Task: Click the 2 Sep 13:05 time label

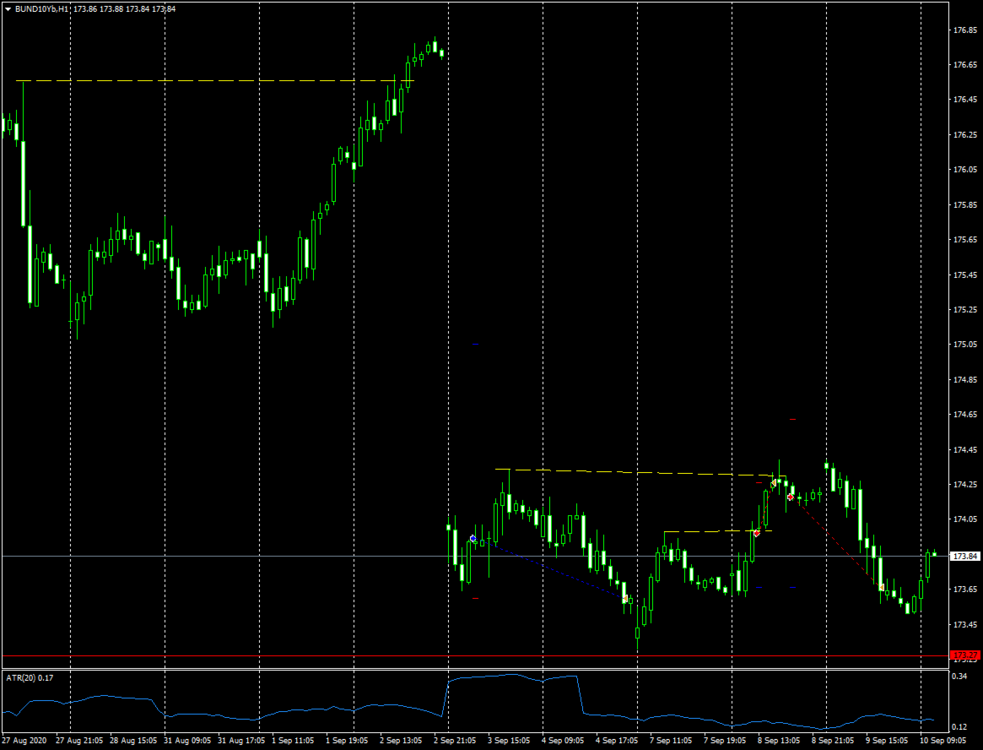Action: [401, 741]
